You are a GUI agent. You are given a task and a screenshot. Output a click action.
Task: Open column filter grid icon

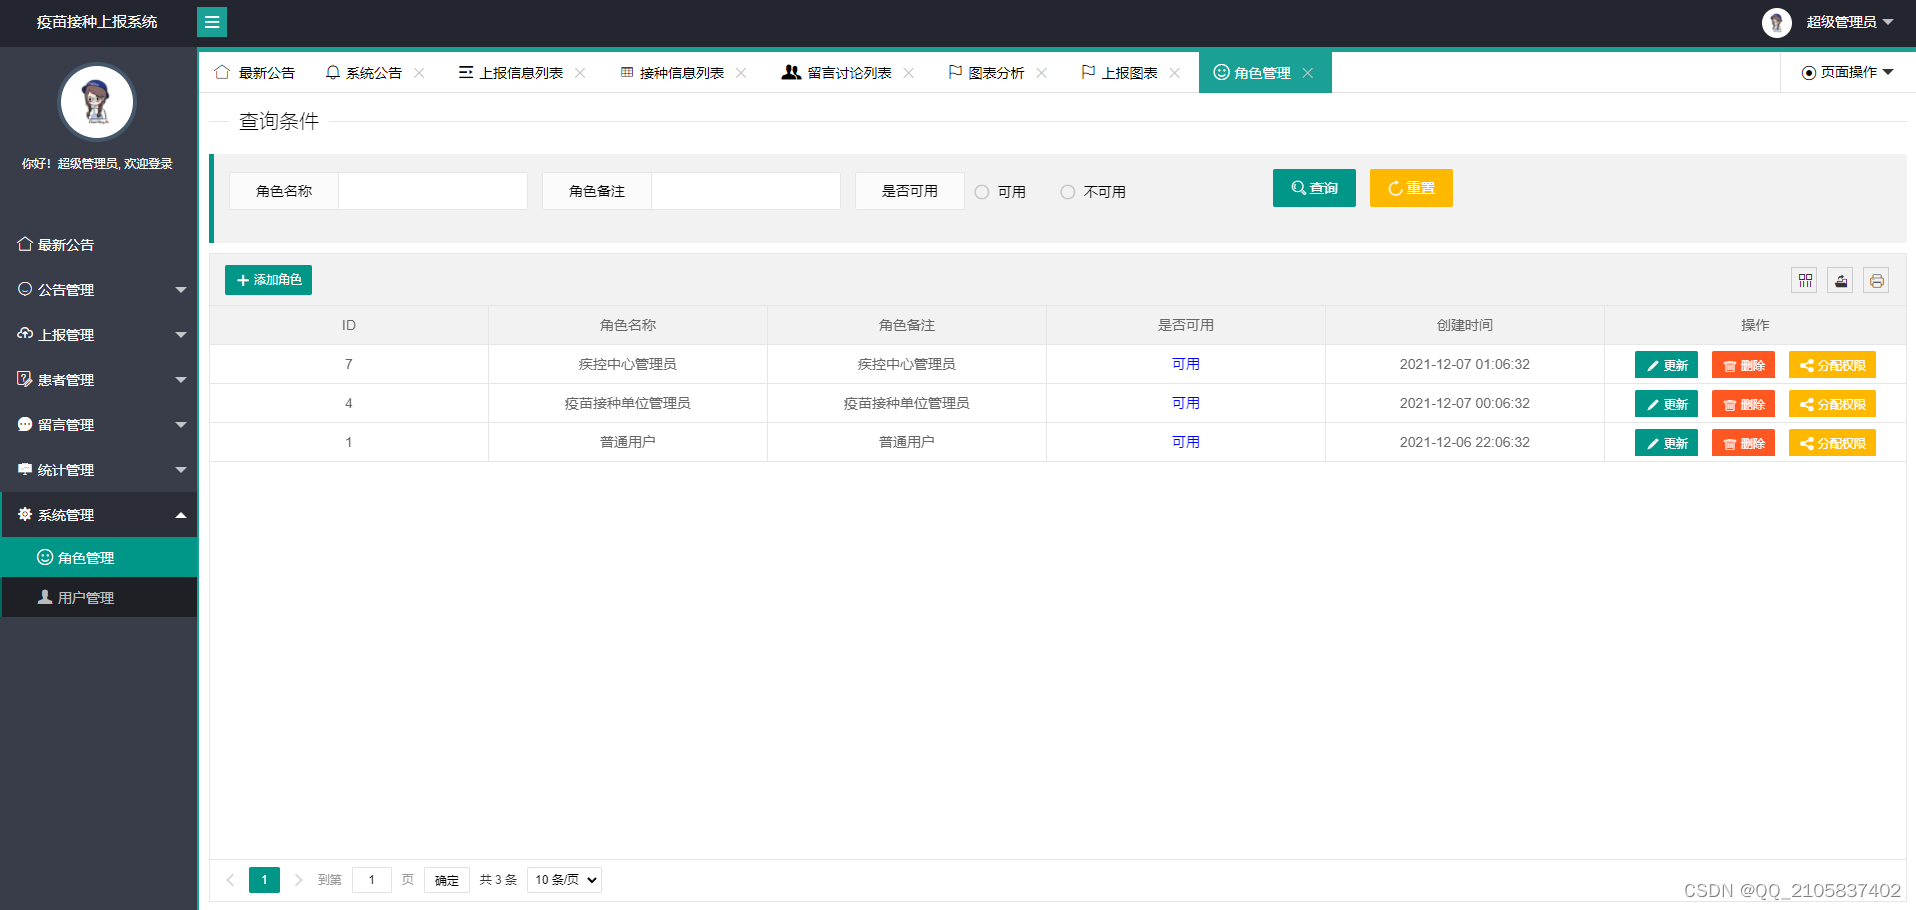(1805, 281)
